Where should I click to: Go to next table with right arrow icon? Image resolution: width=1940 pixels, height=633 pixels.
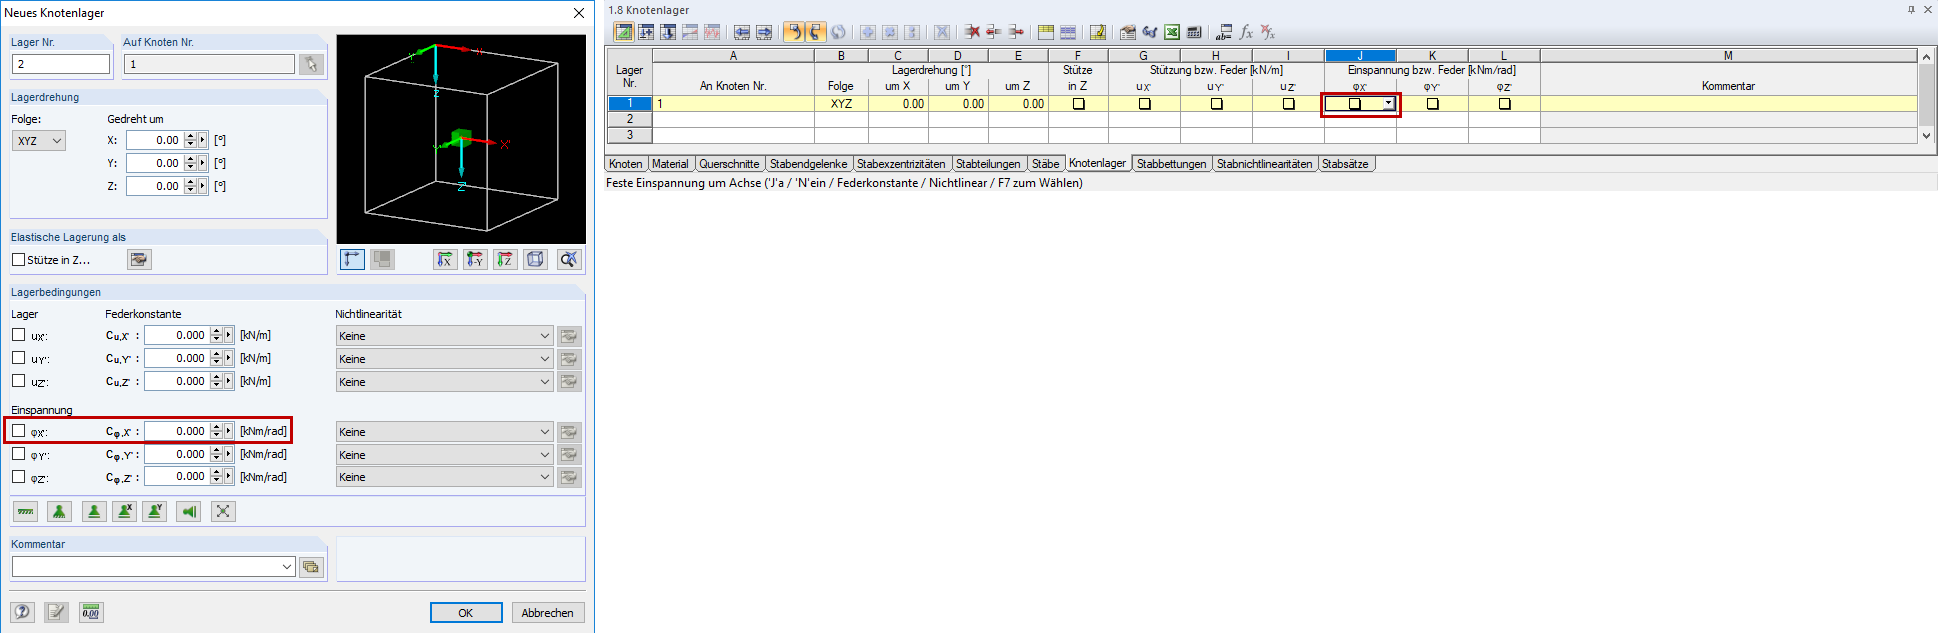764,32
